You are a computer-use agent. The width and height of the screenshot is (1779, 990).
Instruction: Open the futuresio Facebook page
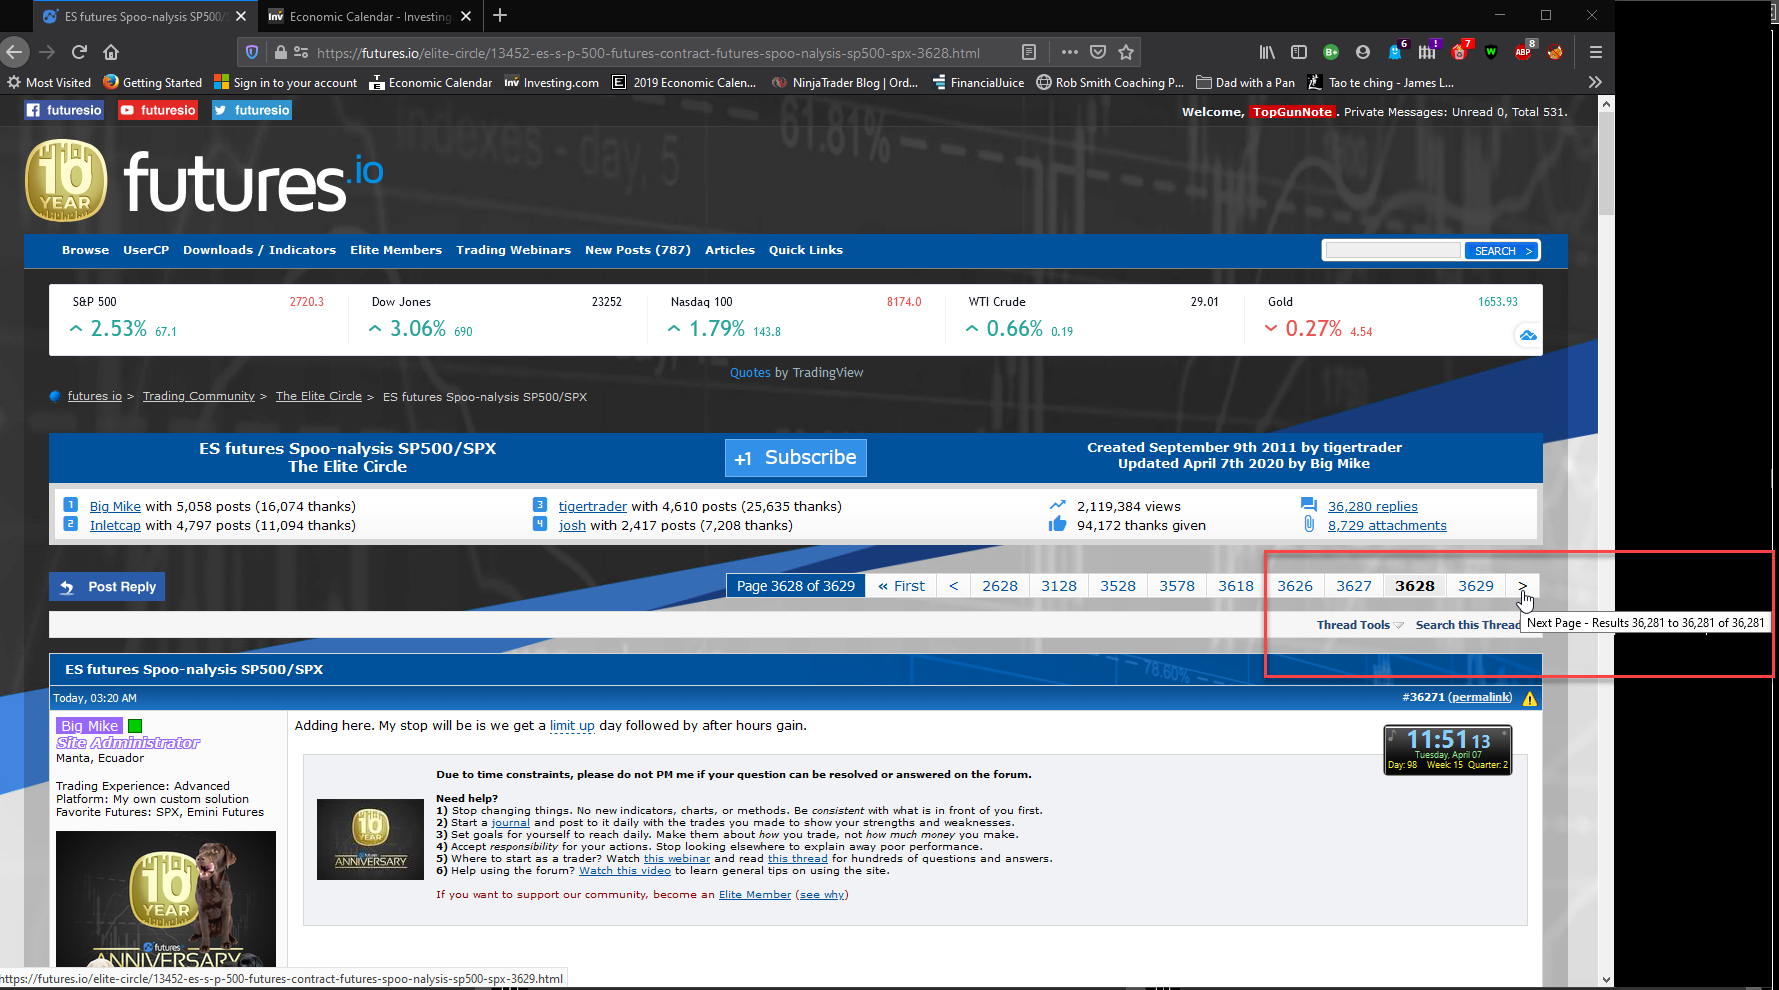64,110
